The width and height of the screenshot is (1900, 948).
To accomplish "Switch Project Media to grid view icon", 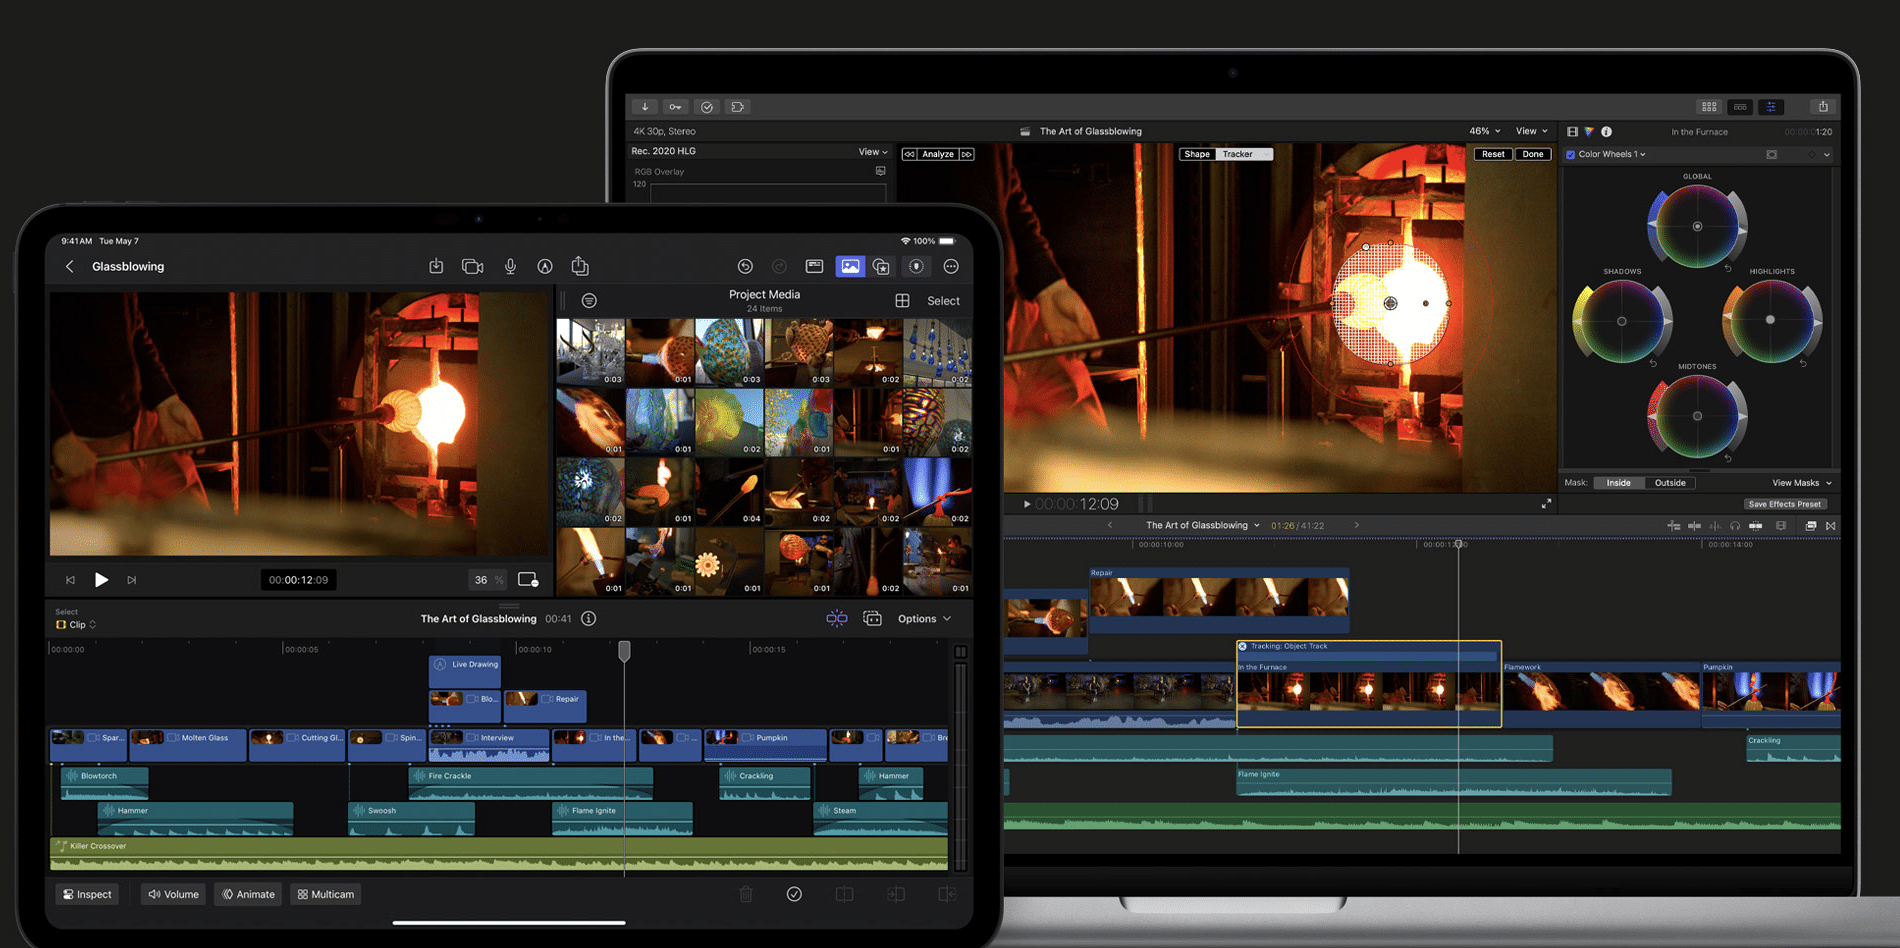I will click(902, 301).
